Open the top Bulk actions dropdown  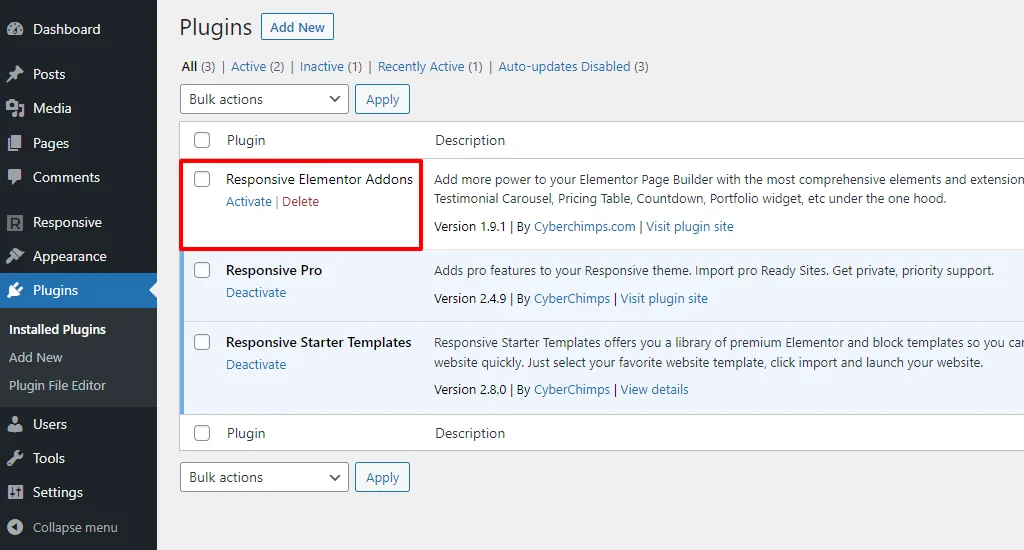264,99
